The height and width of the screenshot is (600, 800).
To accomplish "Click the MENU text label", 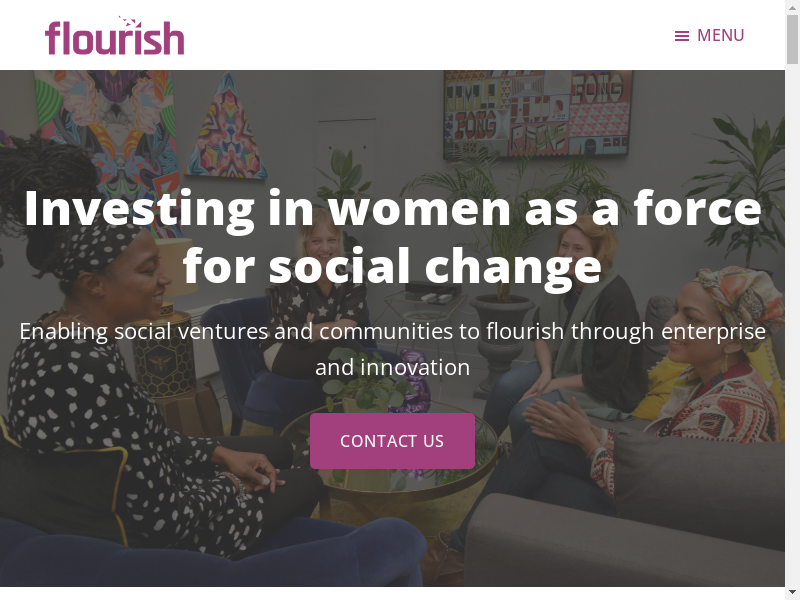I will click(720, 36).
